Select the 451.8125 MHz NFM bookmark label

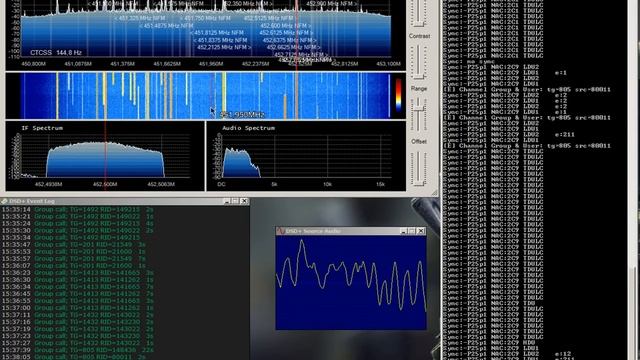pos(217,33)
